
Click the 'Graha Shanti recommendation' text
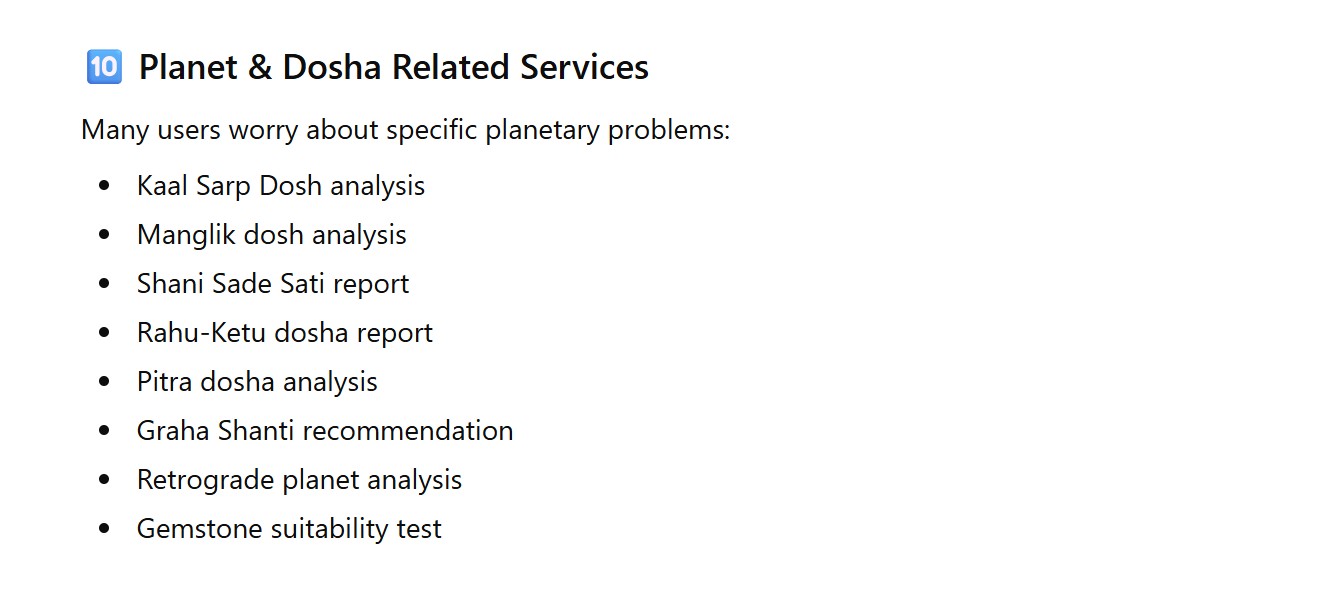[325, 431]
